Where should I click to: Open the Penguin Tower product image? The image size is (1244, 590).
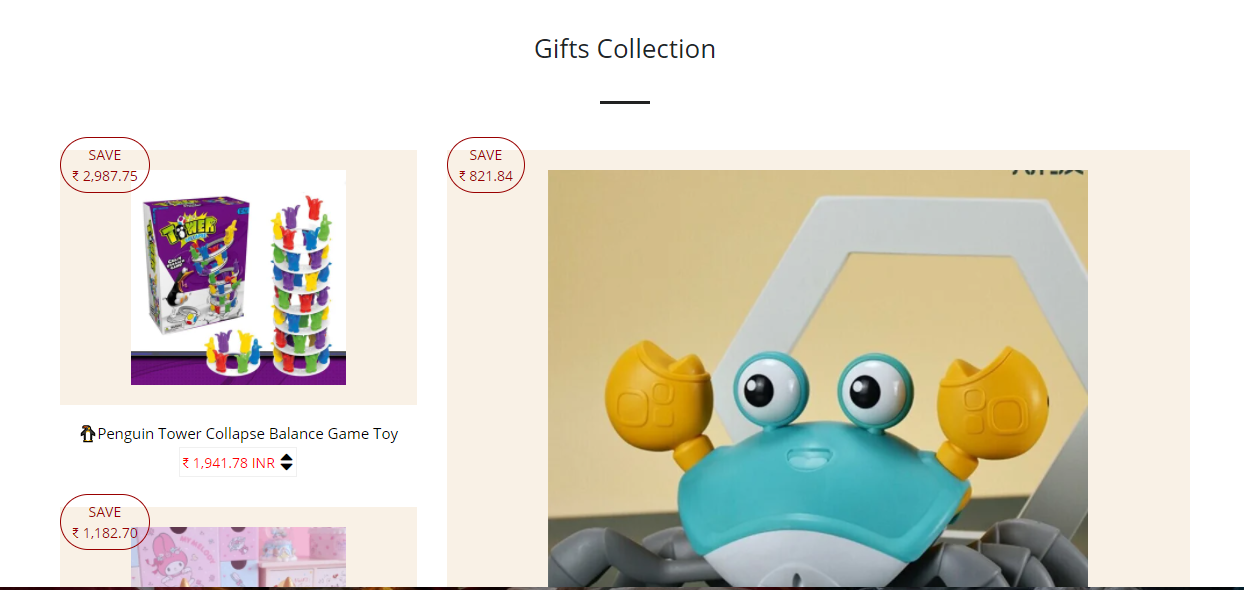point(238,277)
